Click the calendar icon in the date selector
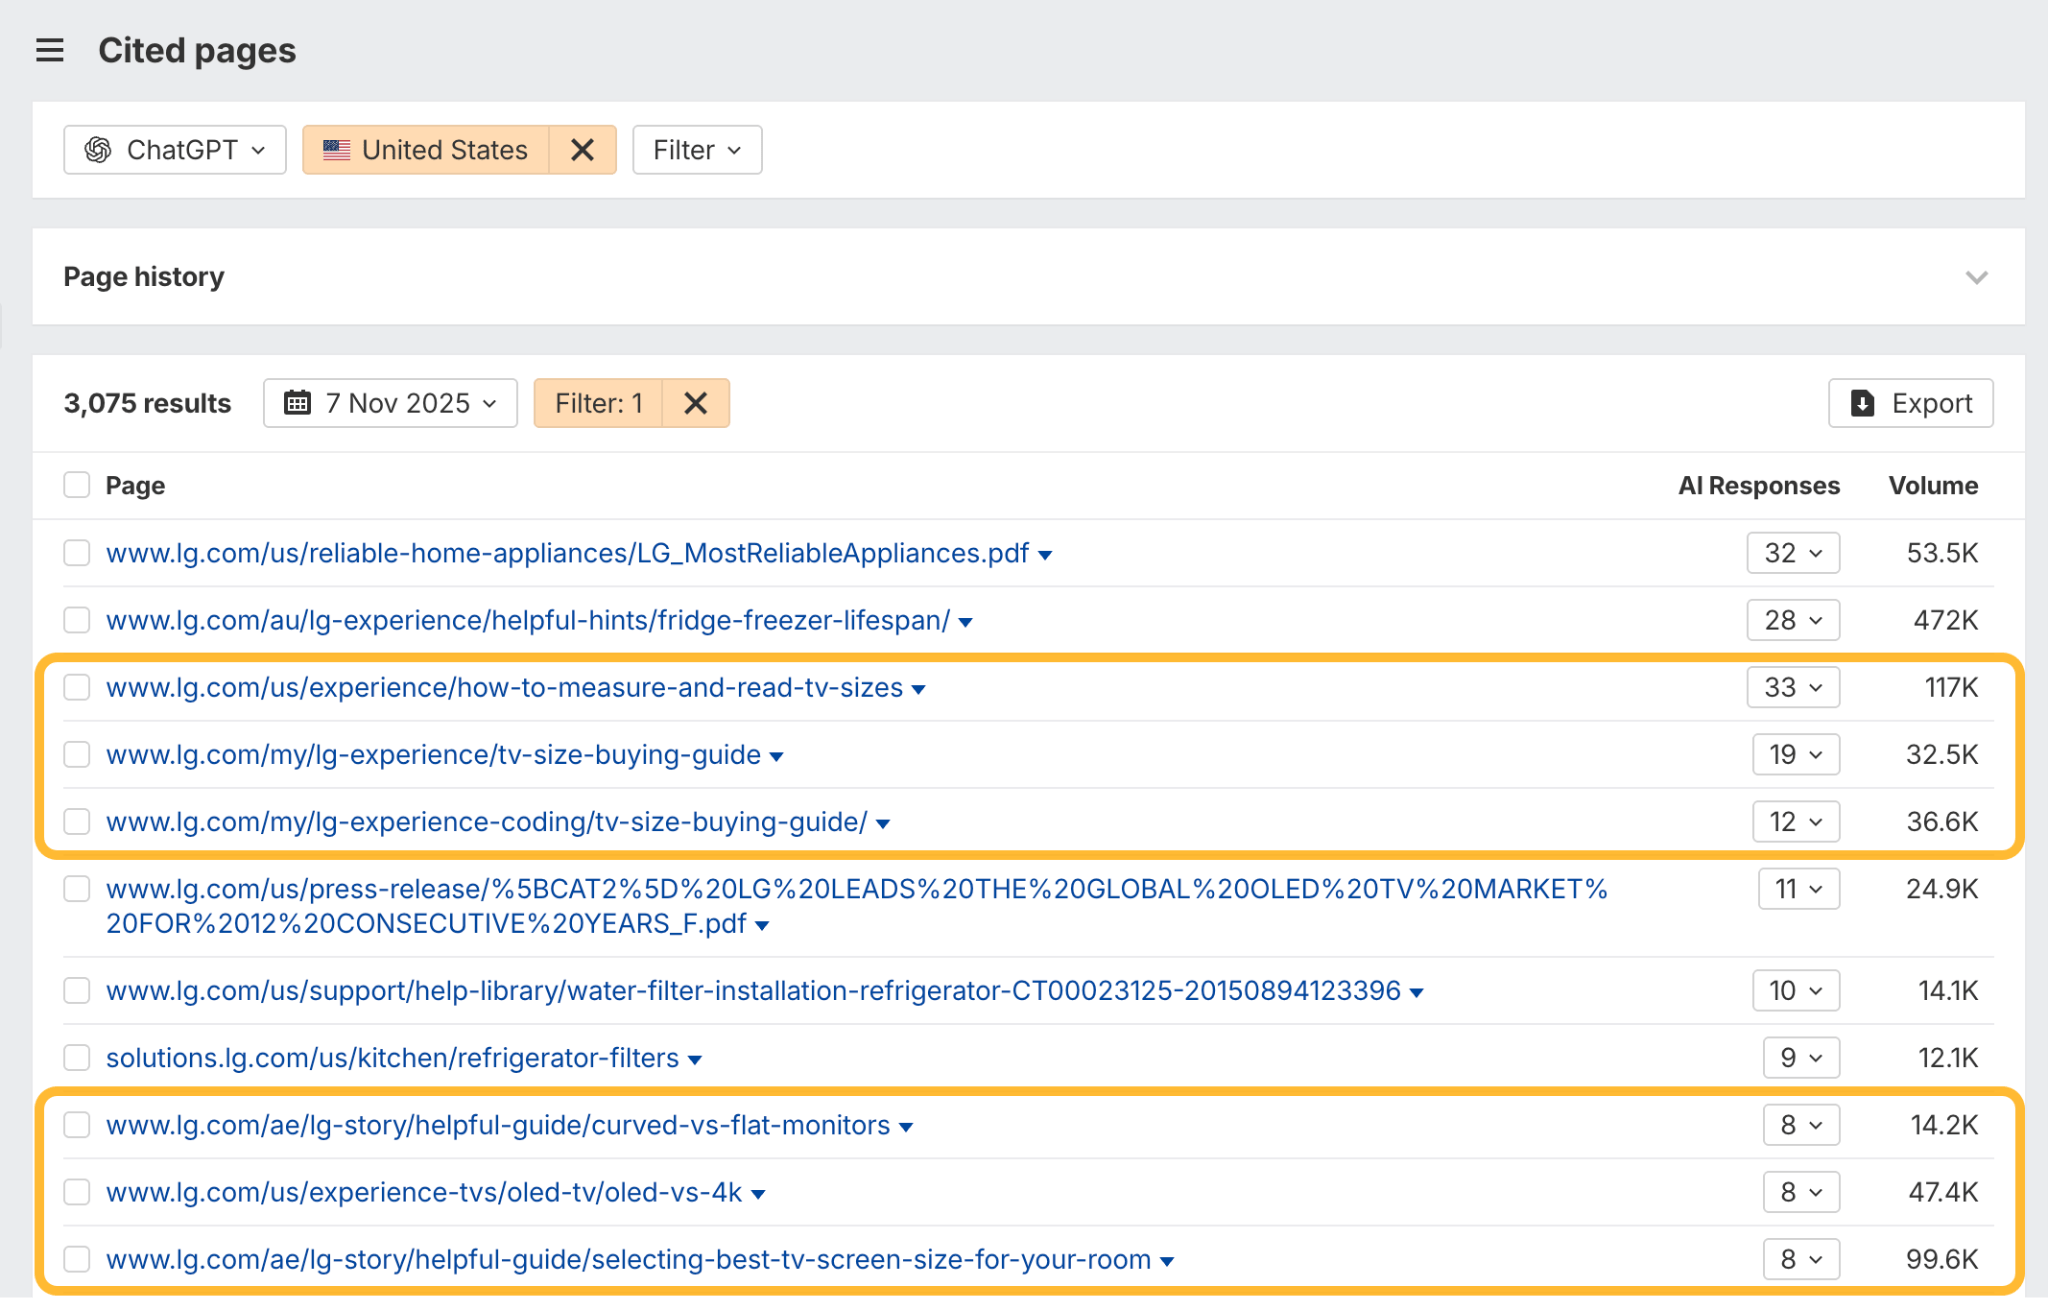This screenshot has height=1298, width=2048. click(x=296, y=403)
